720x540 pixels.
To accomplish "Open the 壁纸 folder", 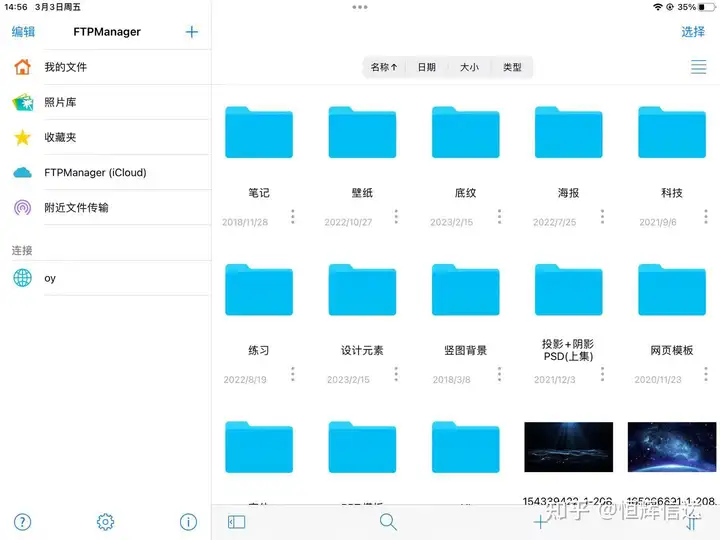I will point(362,132).
